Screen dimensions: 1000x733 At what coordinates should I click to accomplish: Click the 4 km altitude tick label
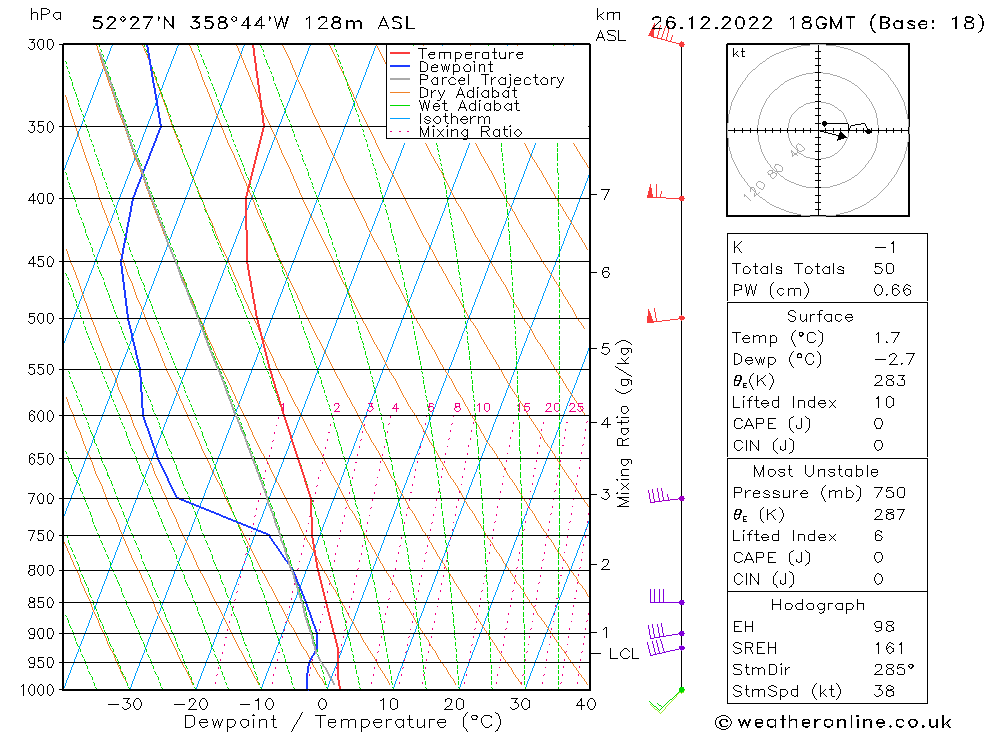click(x=605, y=422)
